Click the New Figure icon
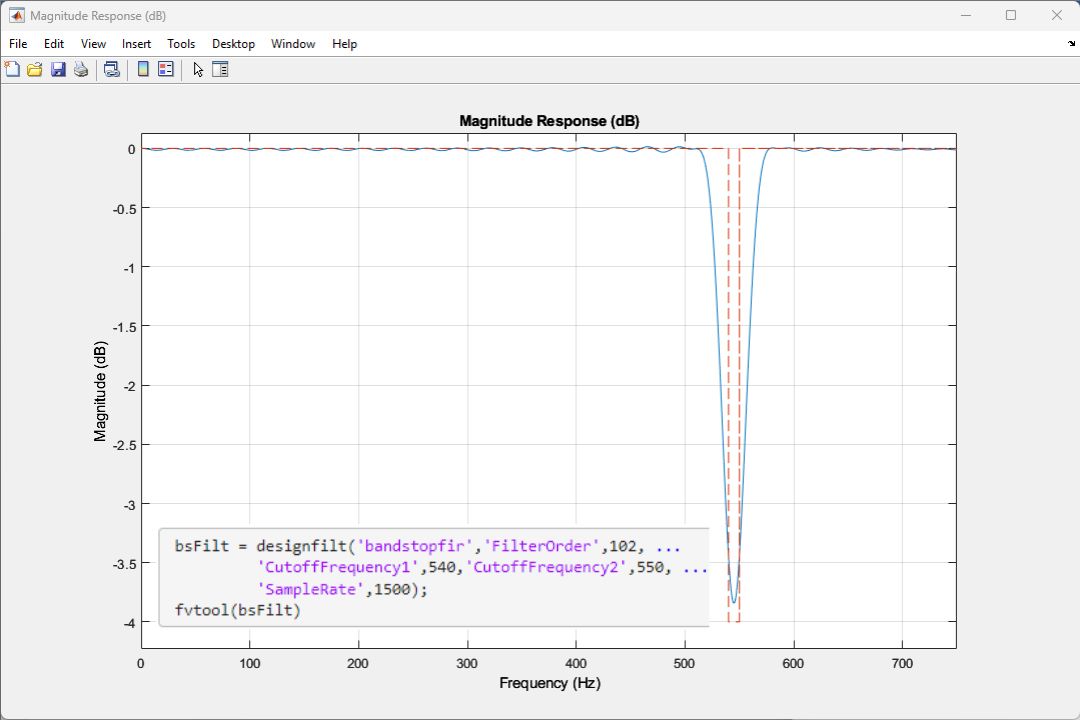 pyautogui.click(x=12, y=70)
